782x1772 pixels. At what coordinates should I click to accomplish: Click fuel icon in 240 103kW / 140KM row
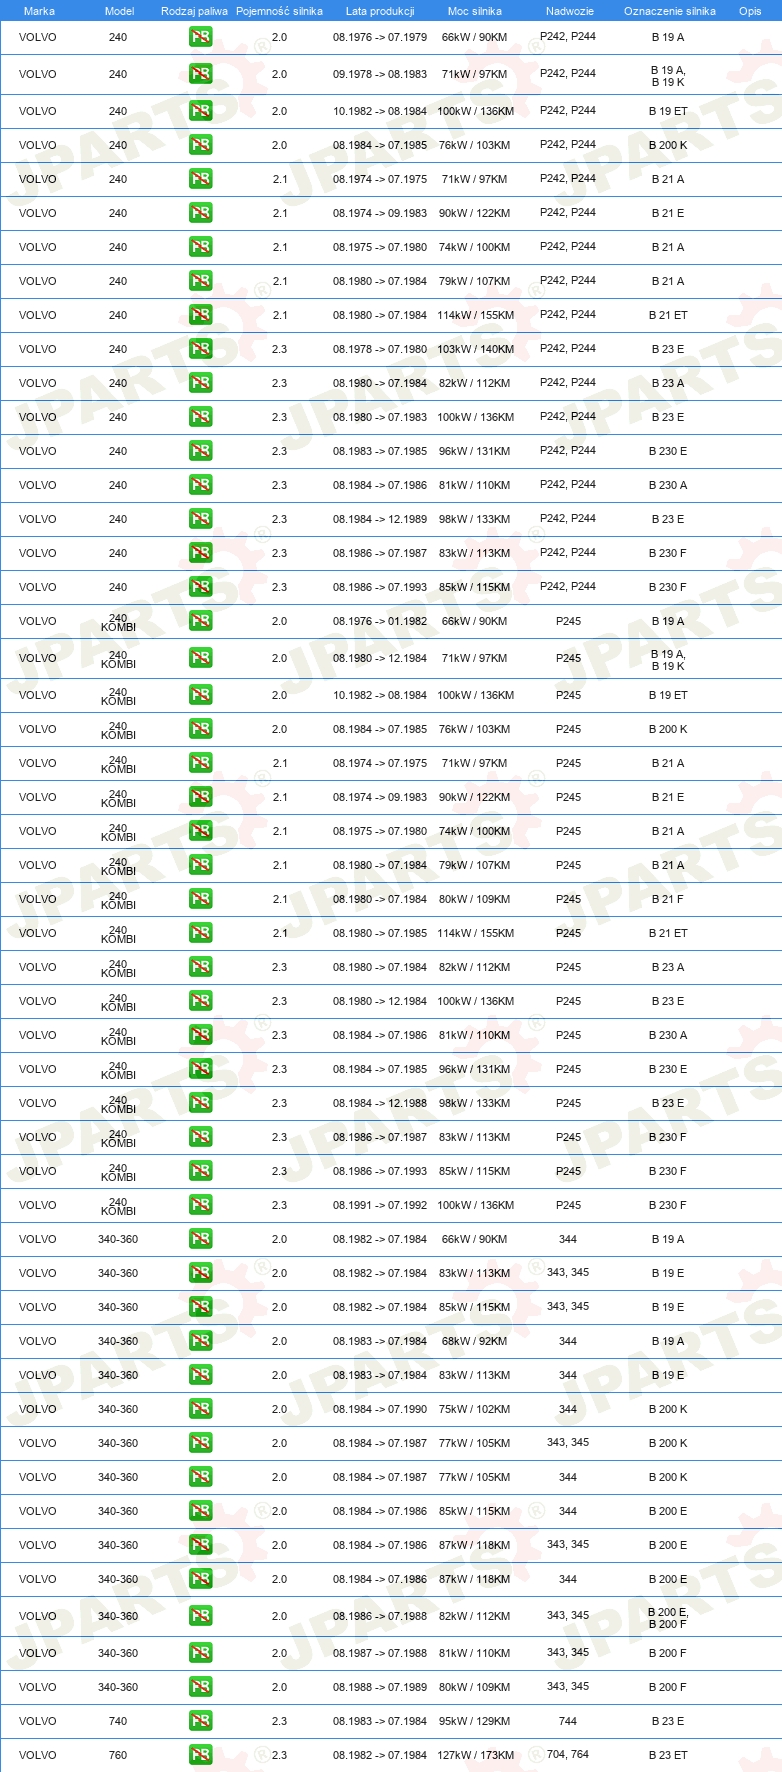[201, 349]
